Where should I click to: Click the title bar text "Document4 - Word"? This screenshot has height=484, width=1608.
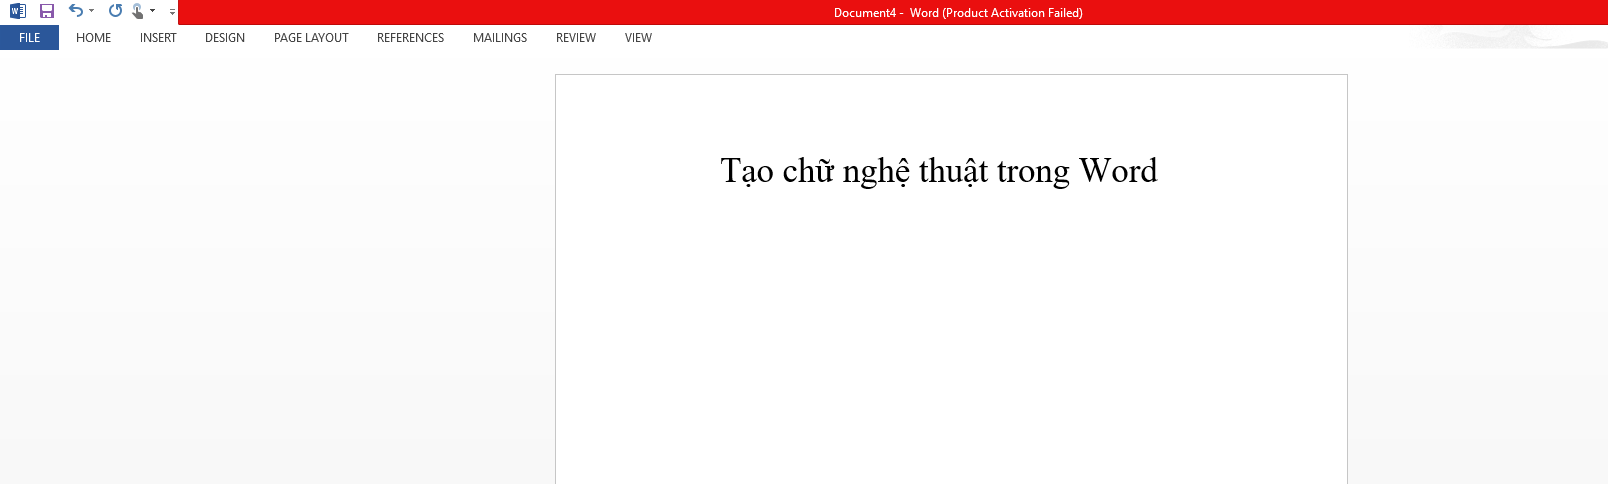click(x=886, y=13)
